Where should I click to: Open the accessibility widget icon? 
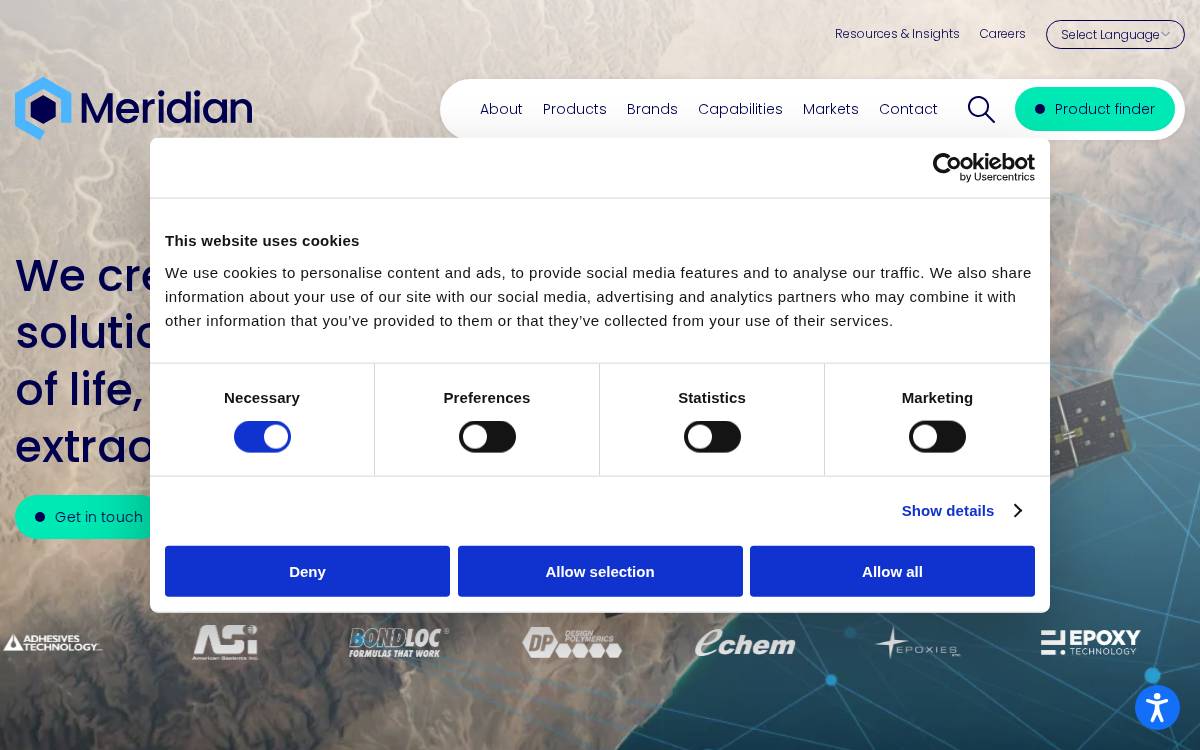click(1157, 707)
